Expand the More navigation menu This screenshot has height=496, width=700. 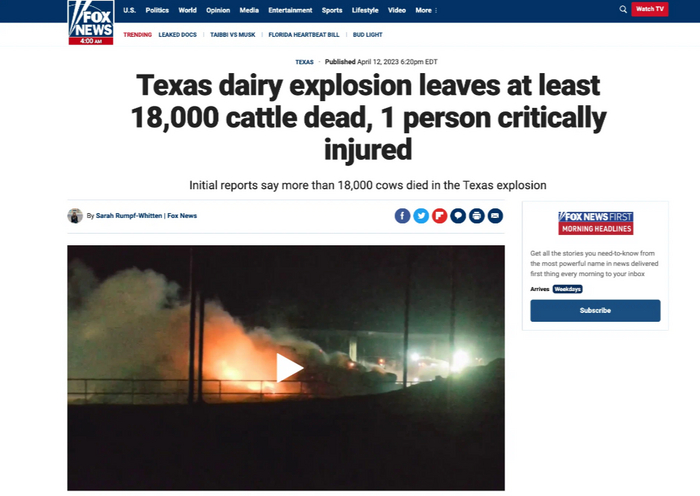(426, 10)
